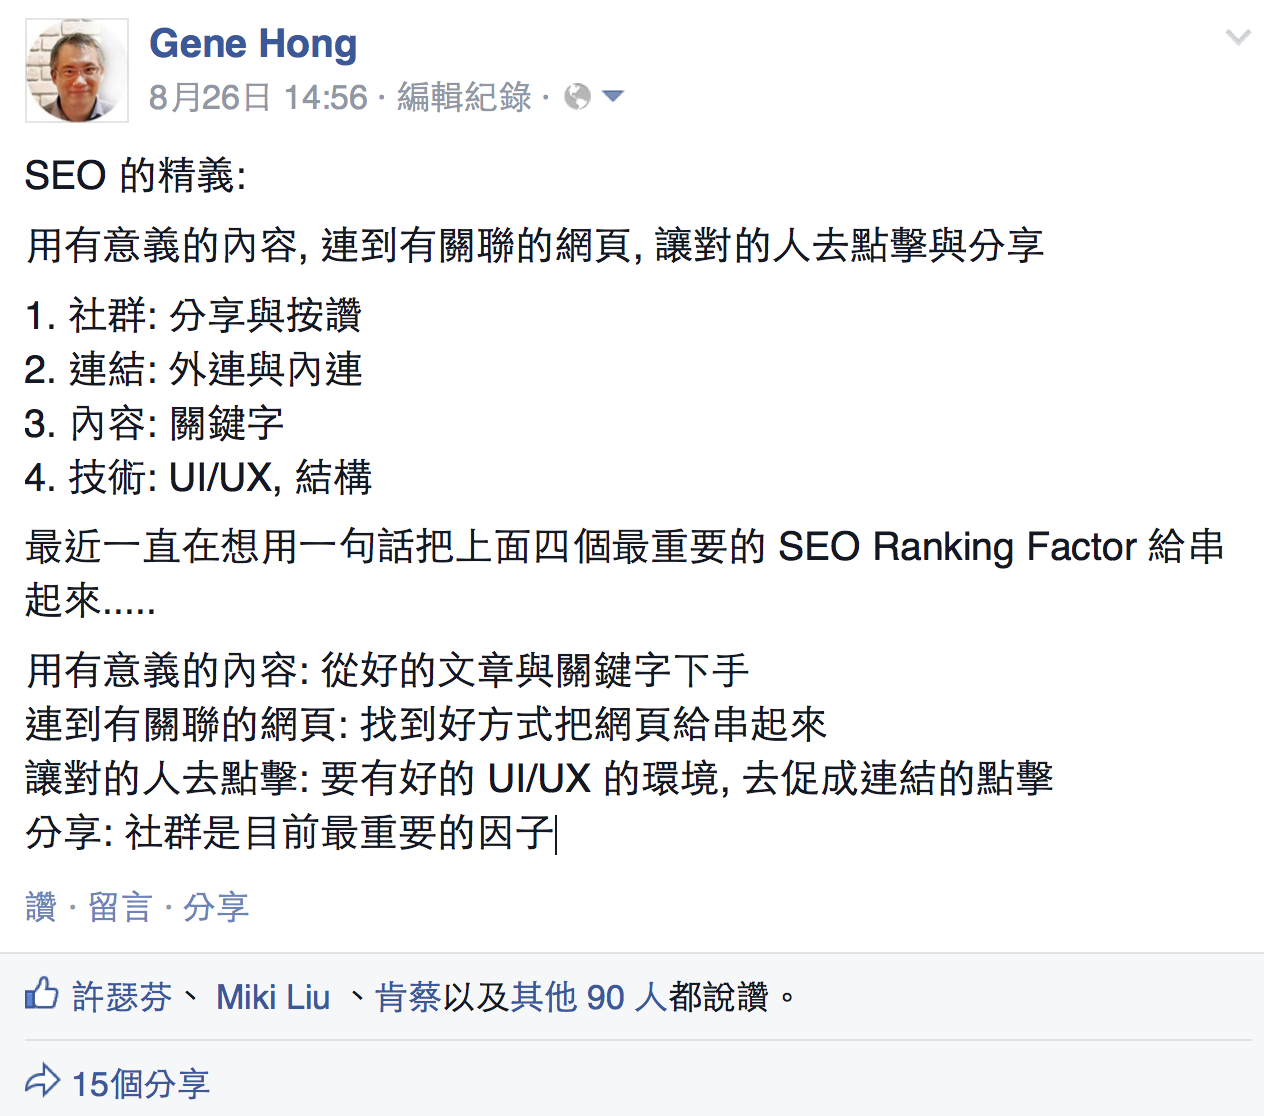View the 編輯紀錄 edit history

[464, 97]
